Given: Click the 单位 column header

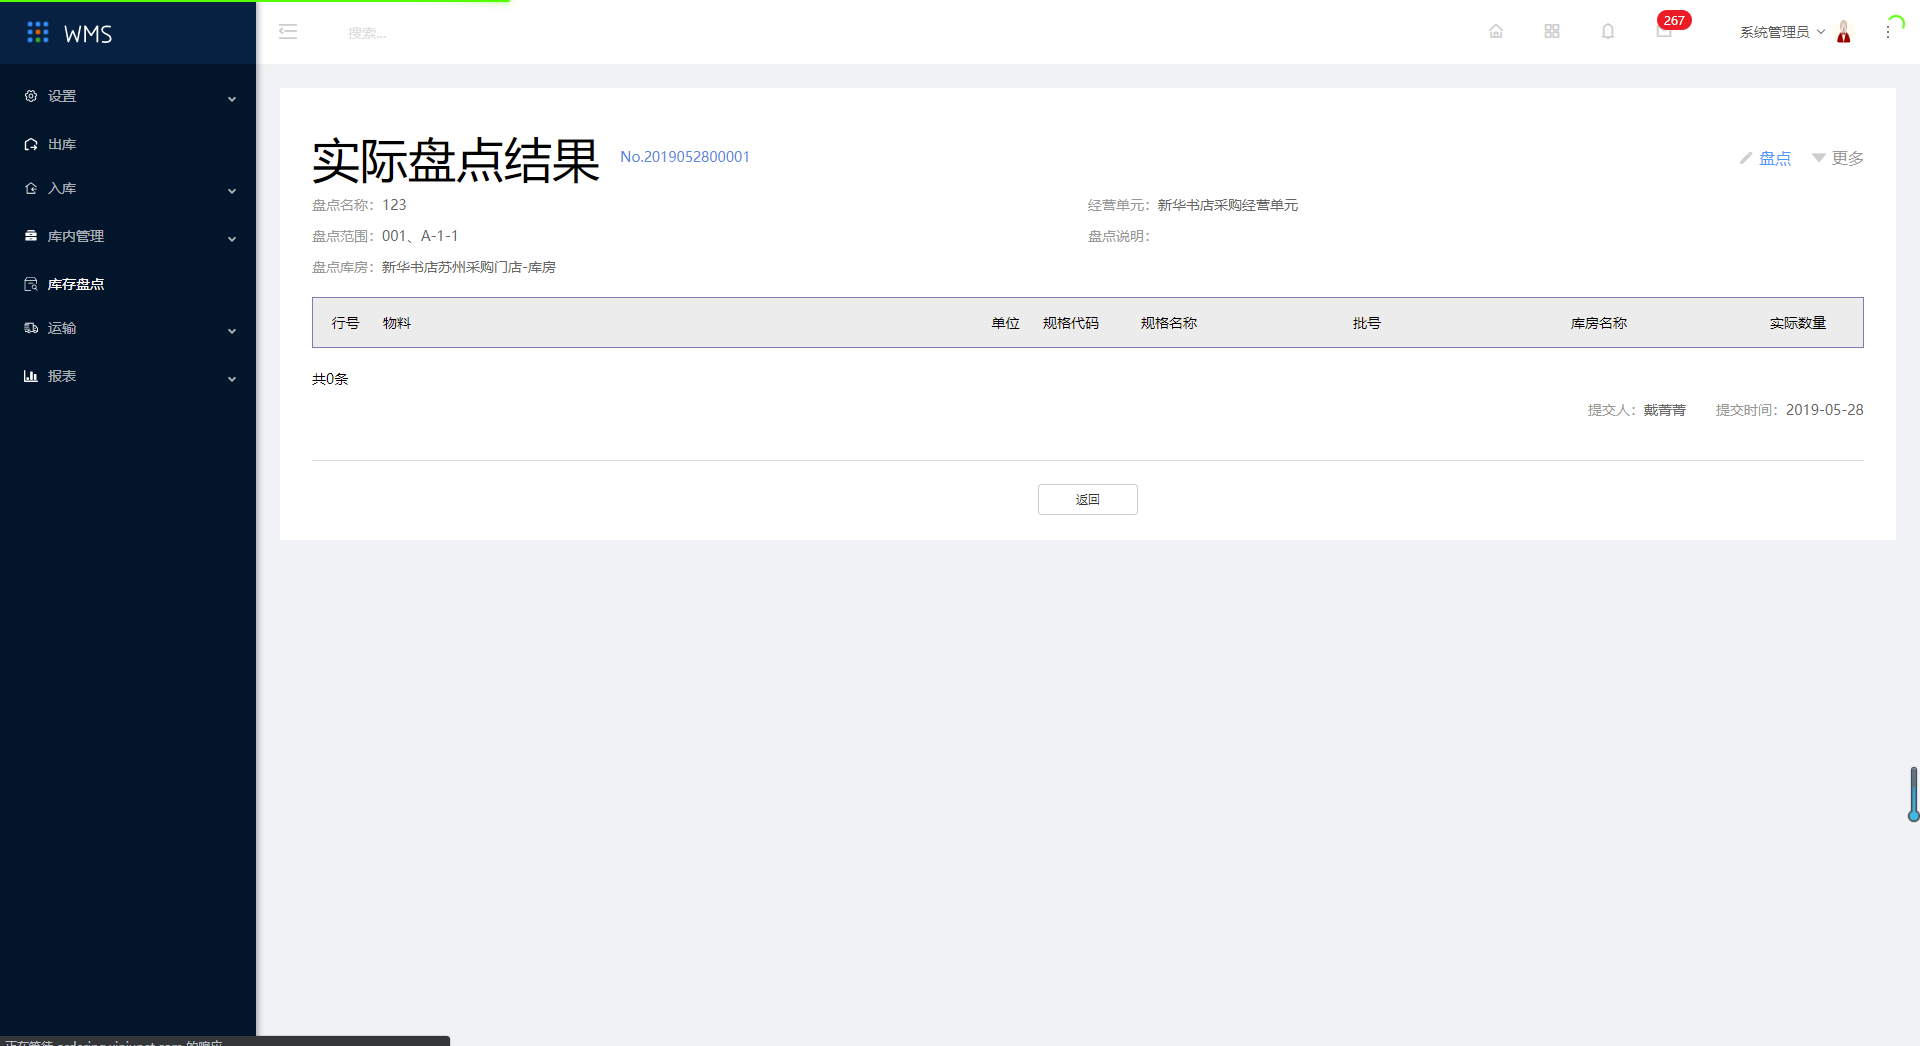Looking at the screenshot, I should (1005, 323).
